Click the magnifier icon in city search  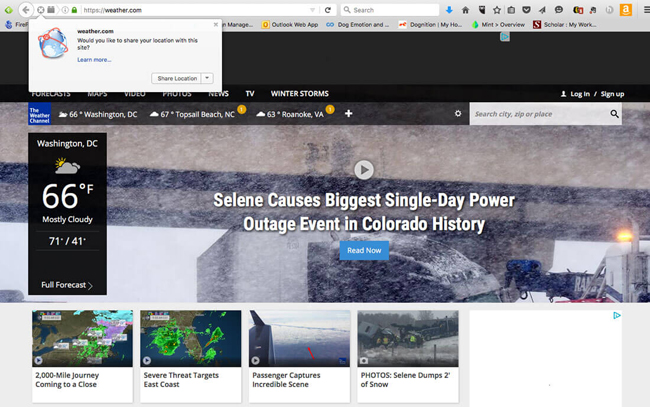point(615,115)
